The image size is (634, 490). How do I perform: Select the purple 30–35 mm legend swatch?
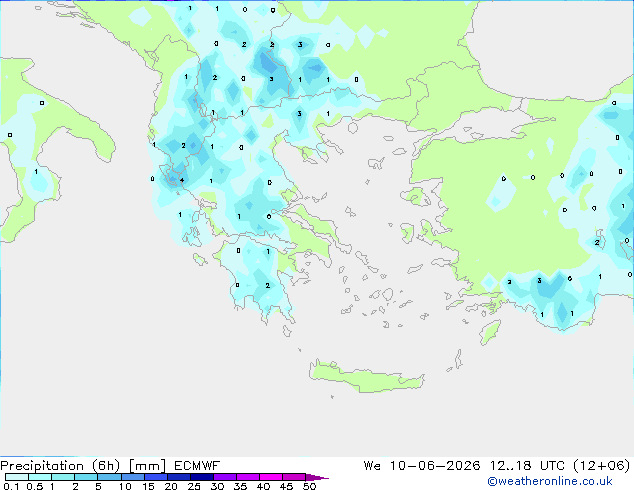pos(225,477)
